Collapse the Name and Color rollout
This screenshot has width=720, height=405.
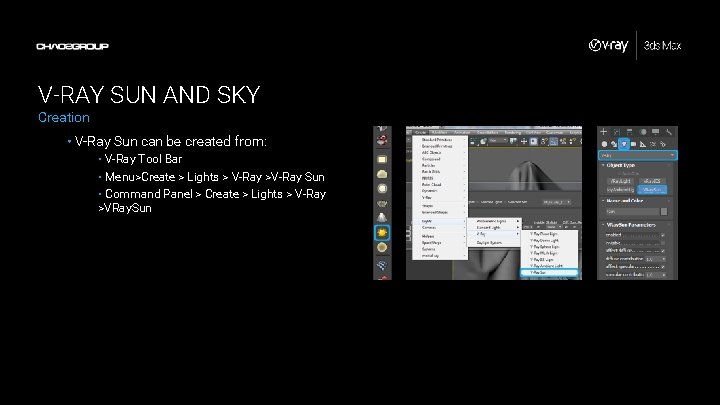coord(623,201)
